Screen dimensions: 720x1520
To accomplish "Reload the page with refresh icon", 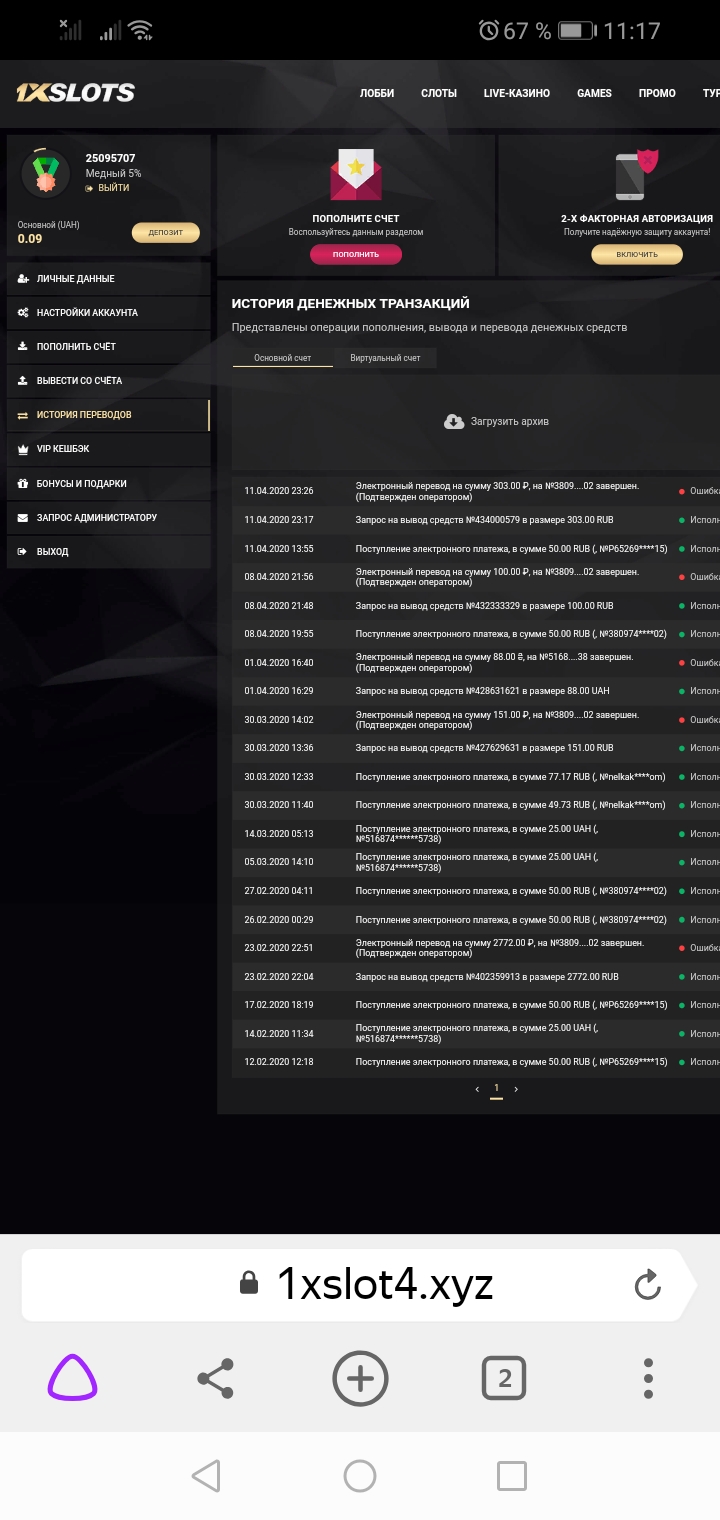I will [648, 1284].
